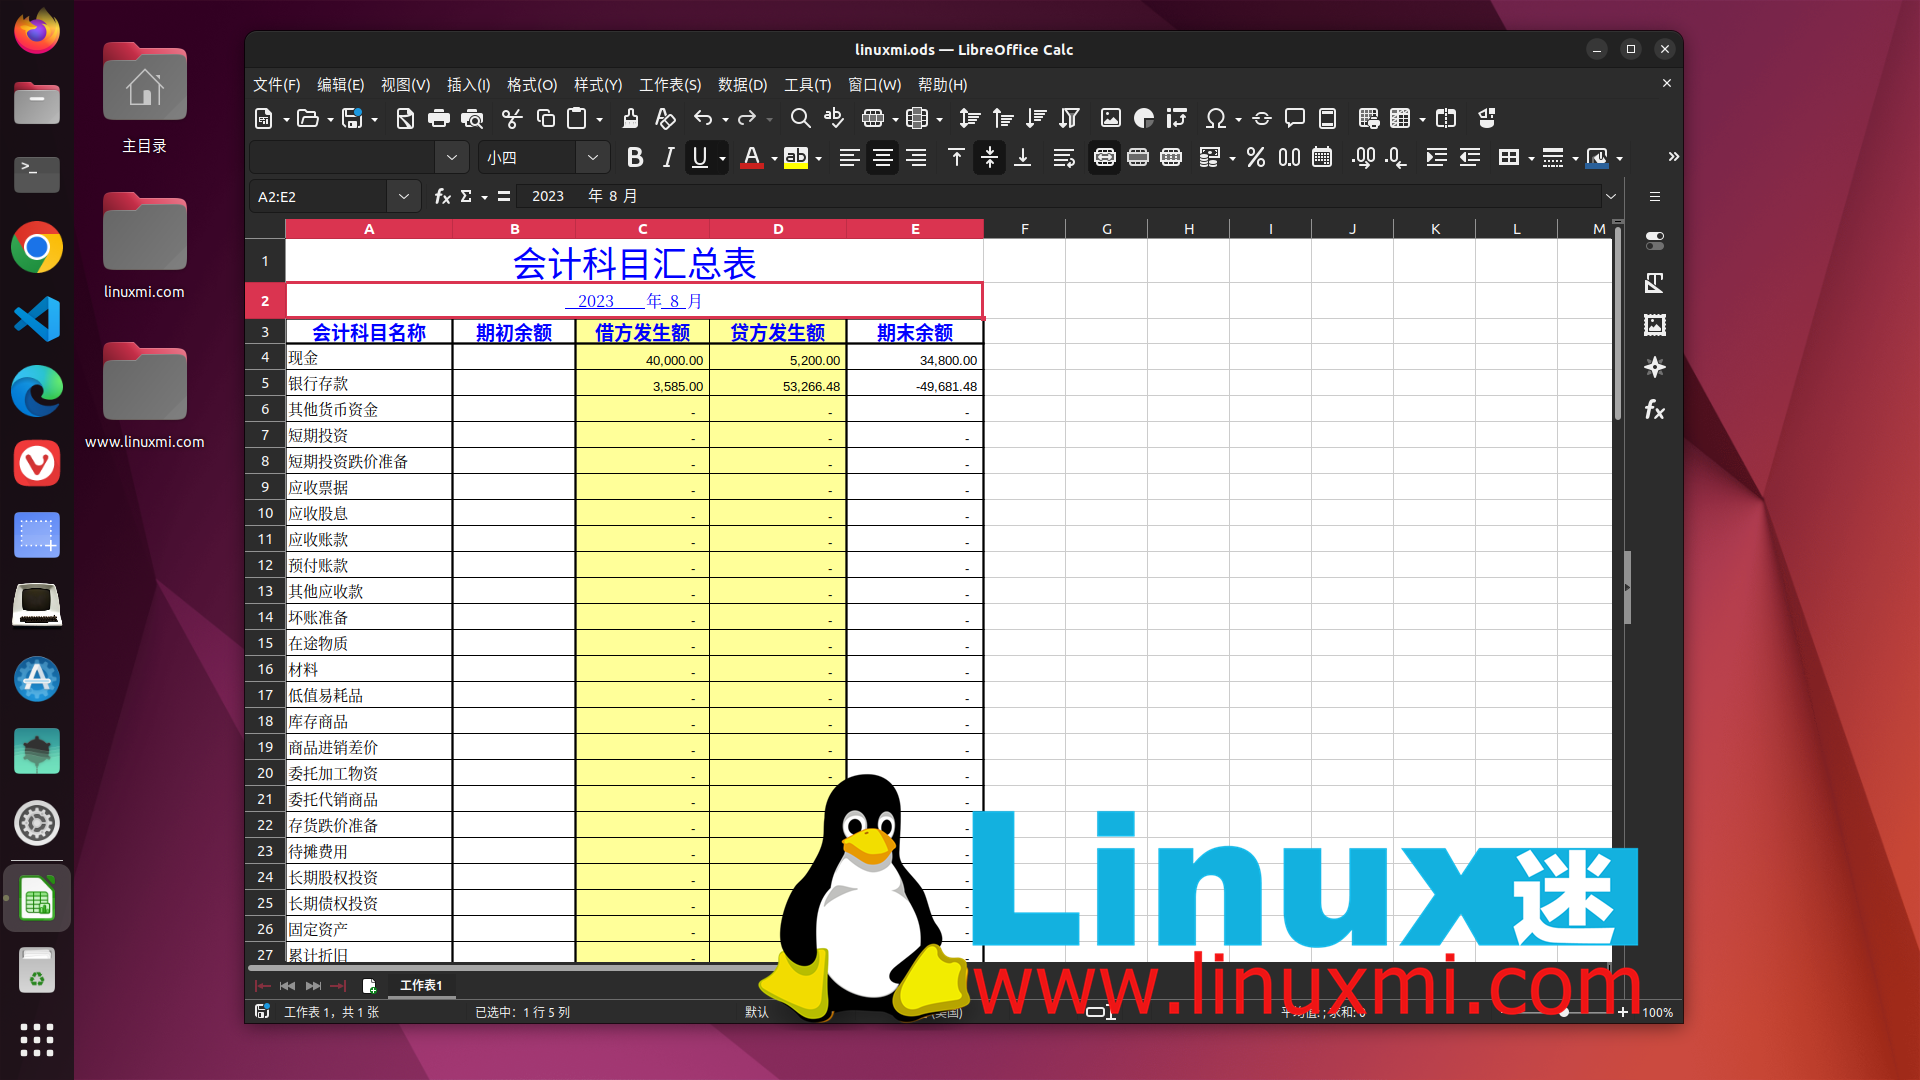Open sidebar Properties panel icon
This screenshot has width=1920, height=1080.
pos(1655,241)
